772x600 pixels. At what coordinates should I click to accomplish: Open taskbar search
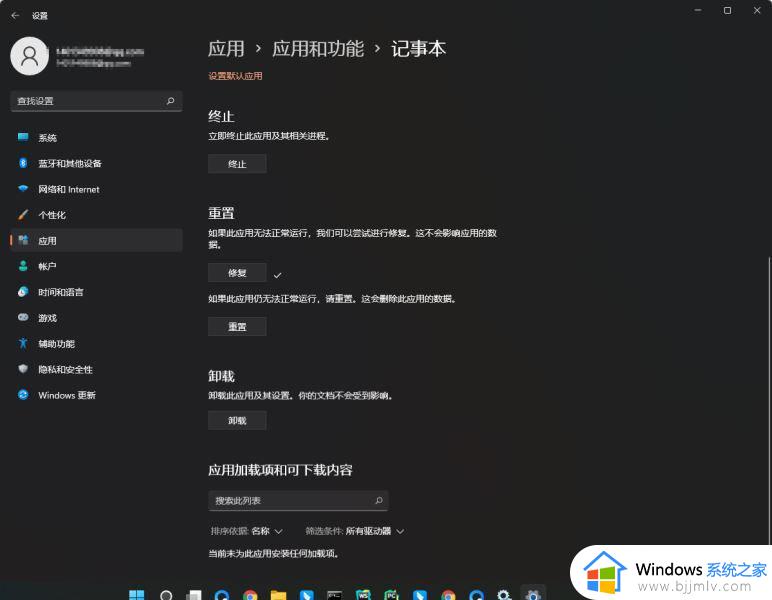(166, 595)
